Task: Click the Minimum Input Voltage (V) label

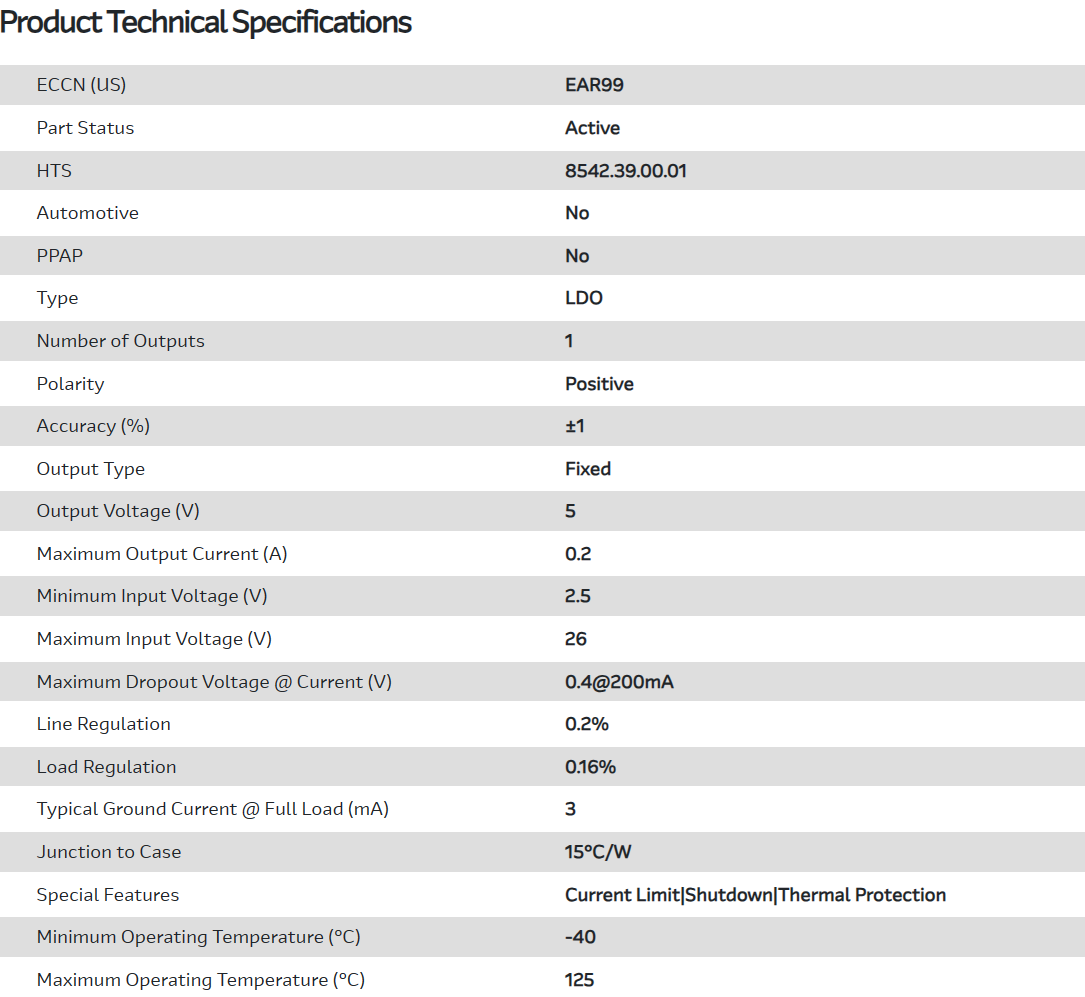Action: click(152, 596)
